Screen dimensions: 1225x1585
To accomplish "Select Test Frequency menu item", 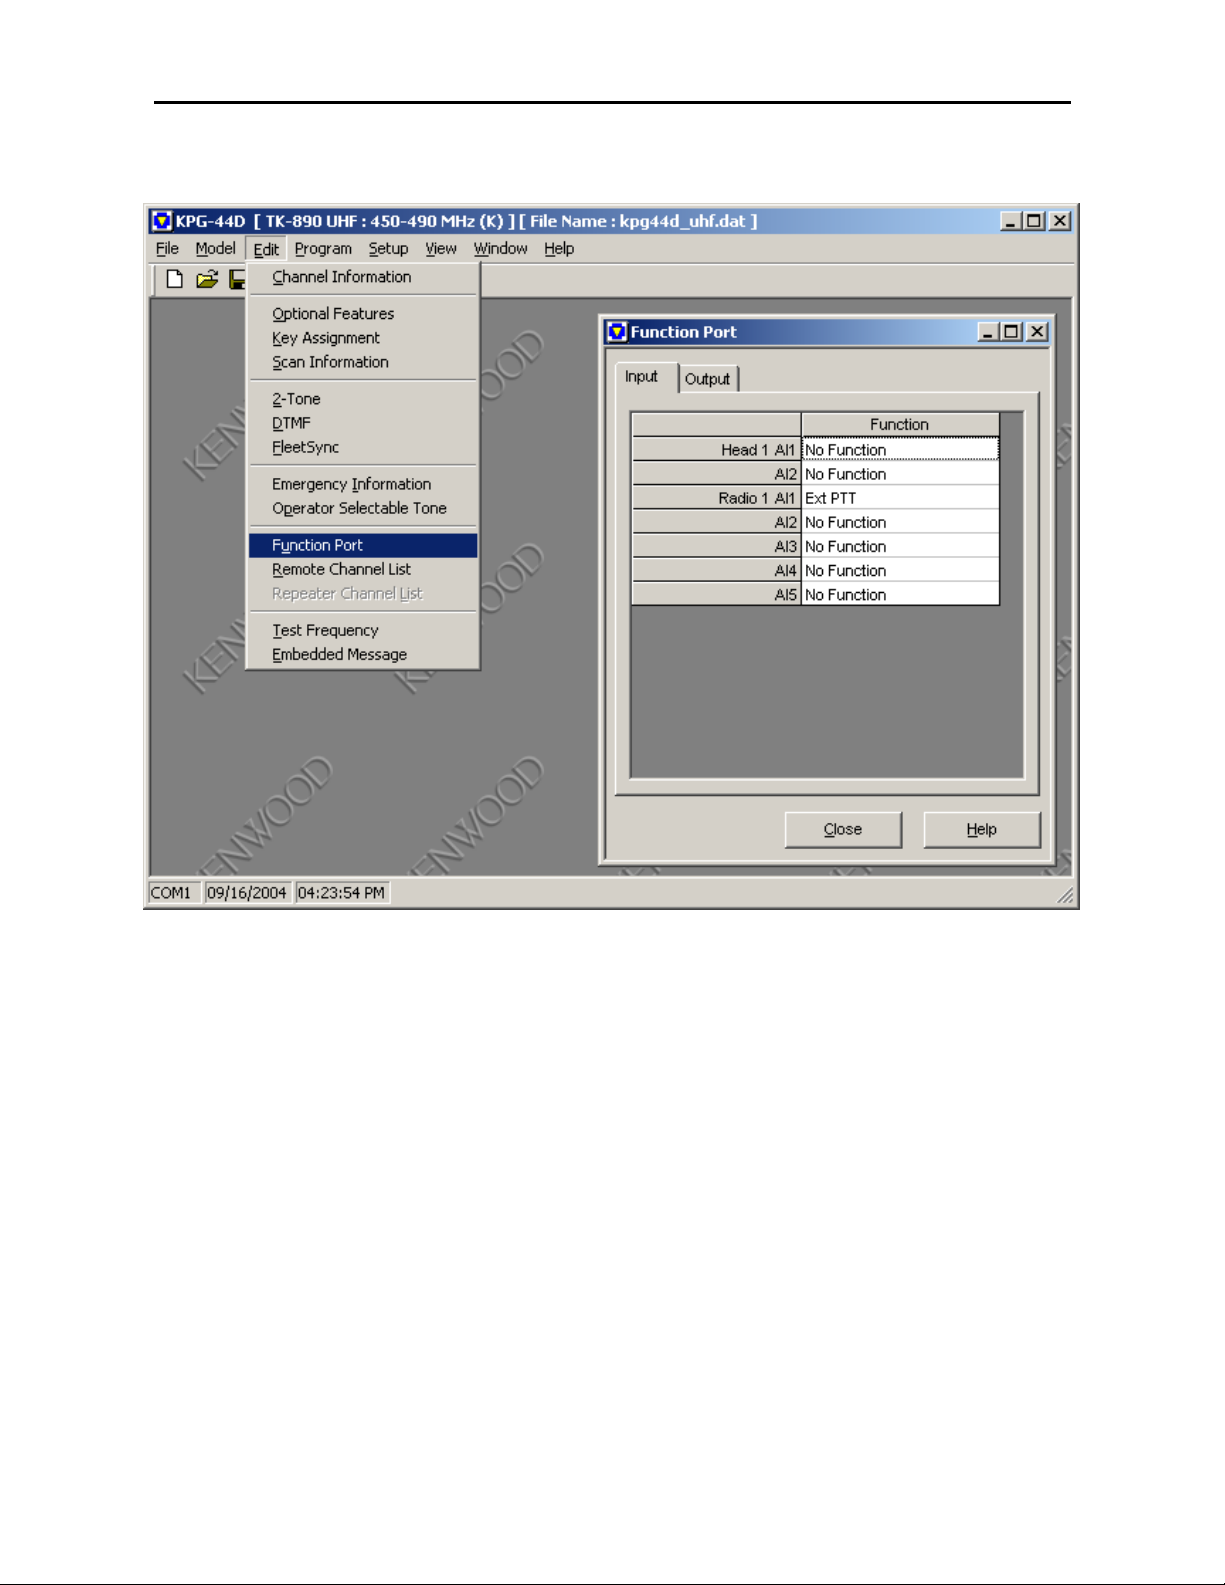I will 363,630.
